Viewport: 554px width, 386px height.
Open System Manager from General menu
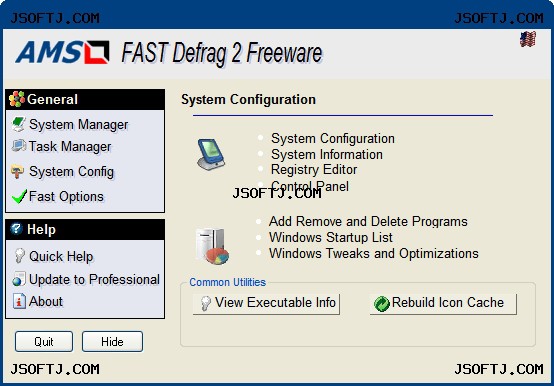[78, 124]
